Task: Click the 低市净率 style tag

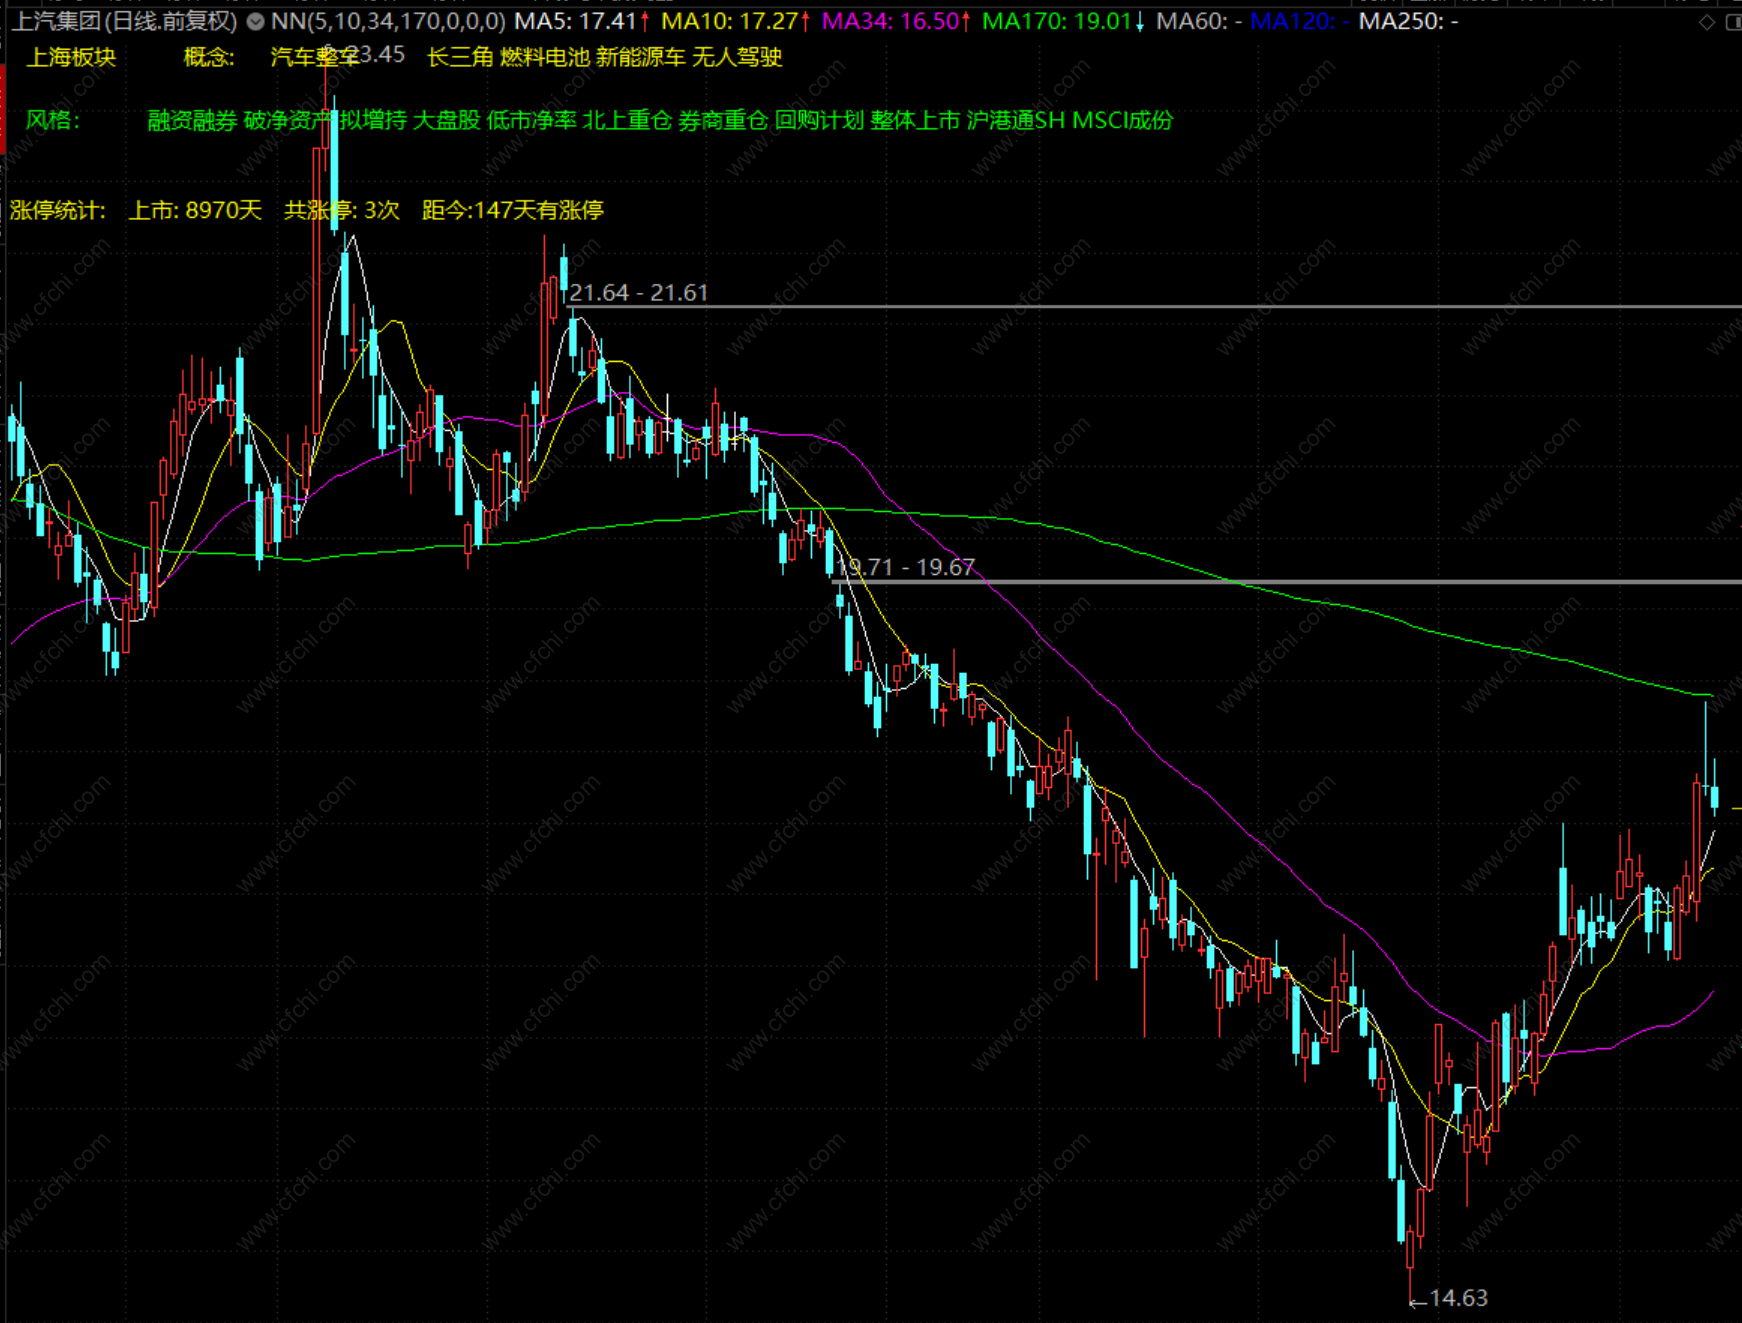Action: (x=532, y=120)
